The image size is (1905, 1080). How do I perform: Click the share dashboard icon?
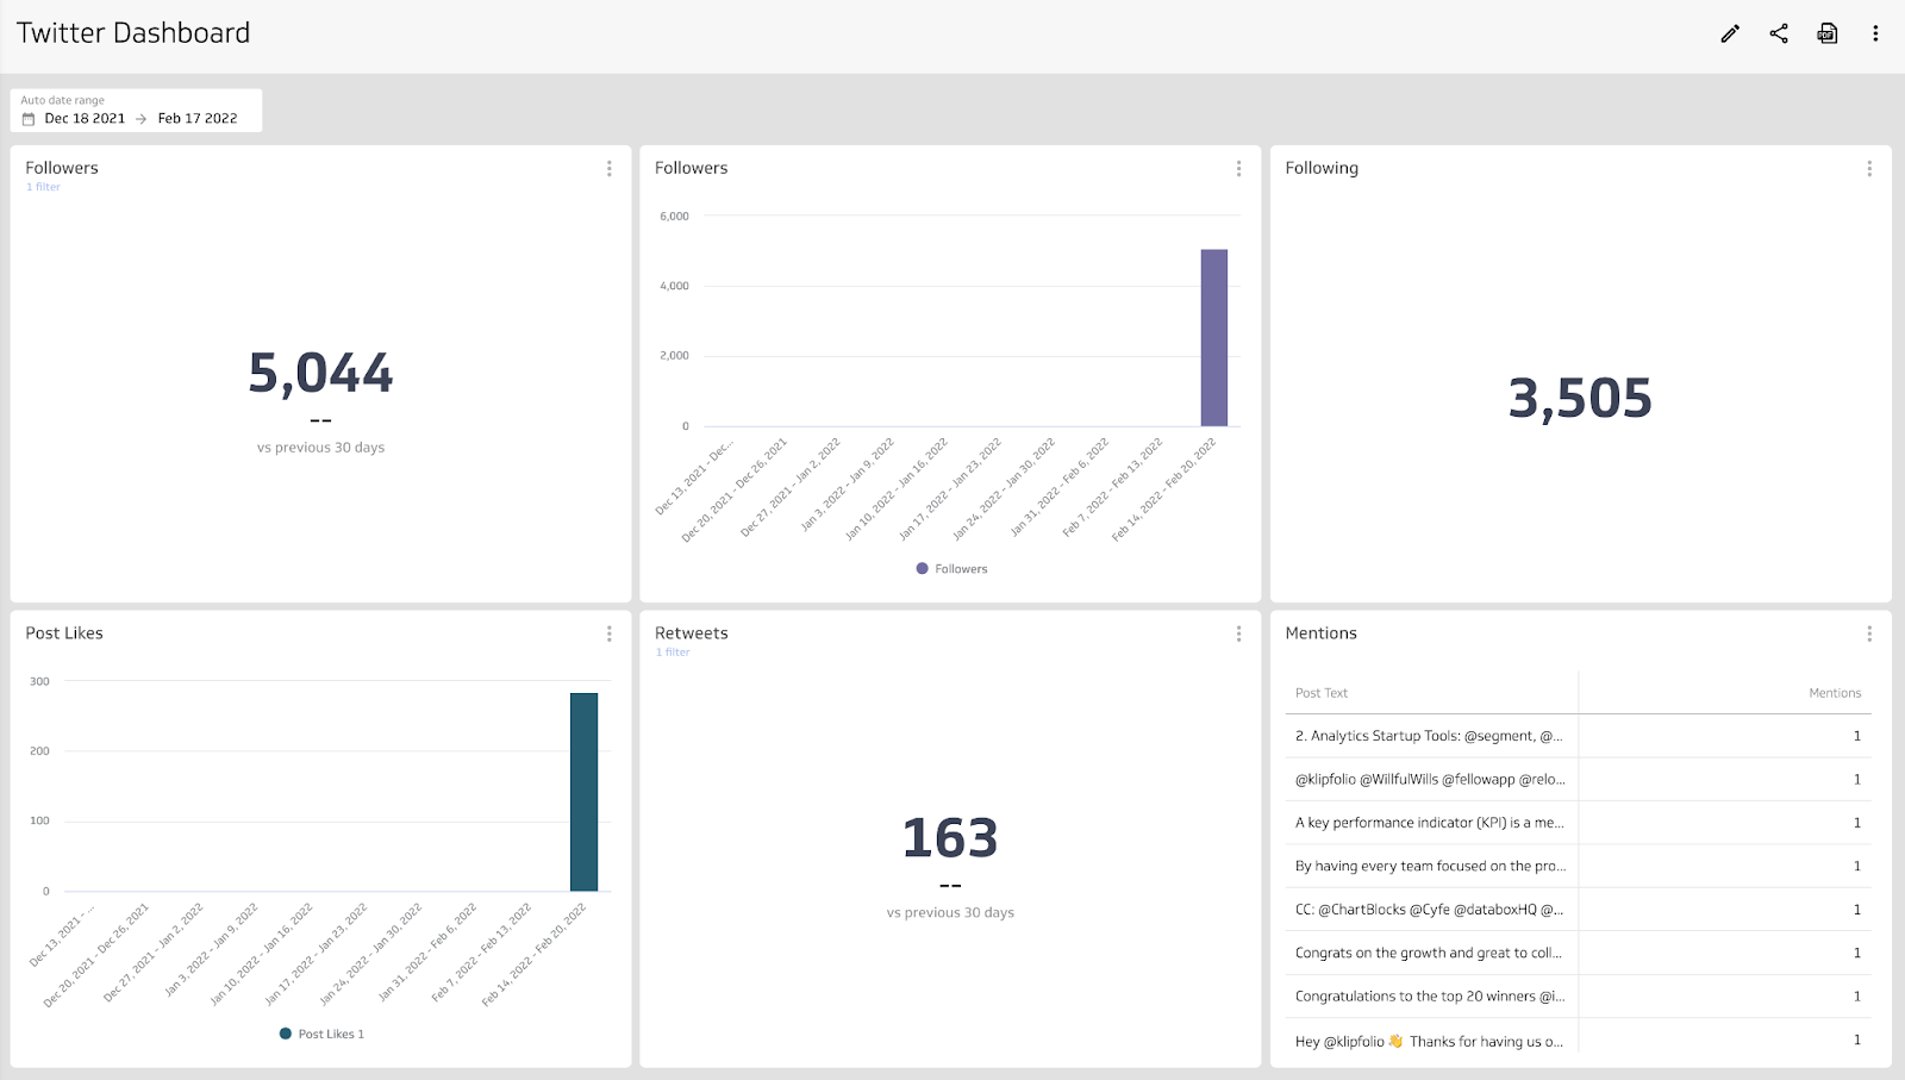point(1778,34)
